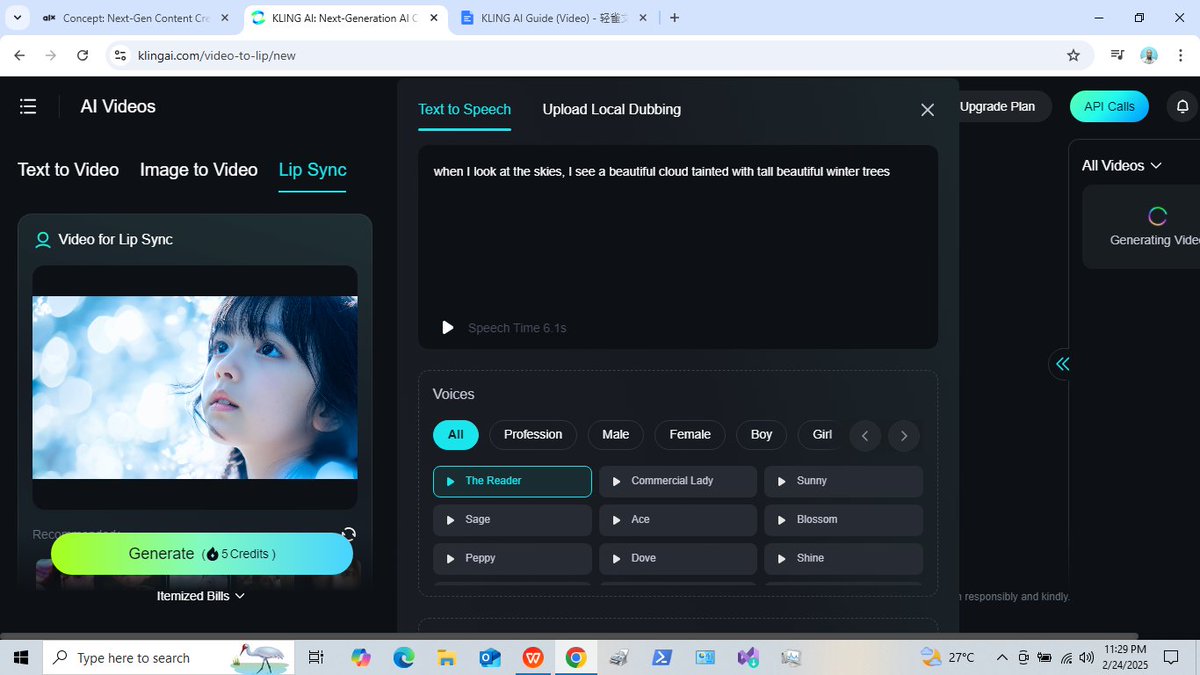The width and height of the screenshot is (1200, 675).
Task: Open the hamburger menu beside AI Videos
Action: click(x=28, y=106)
